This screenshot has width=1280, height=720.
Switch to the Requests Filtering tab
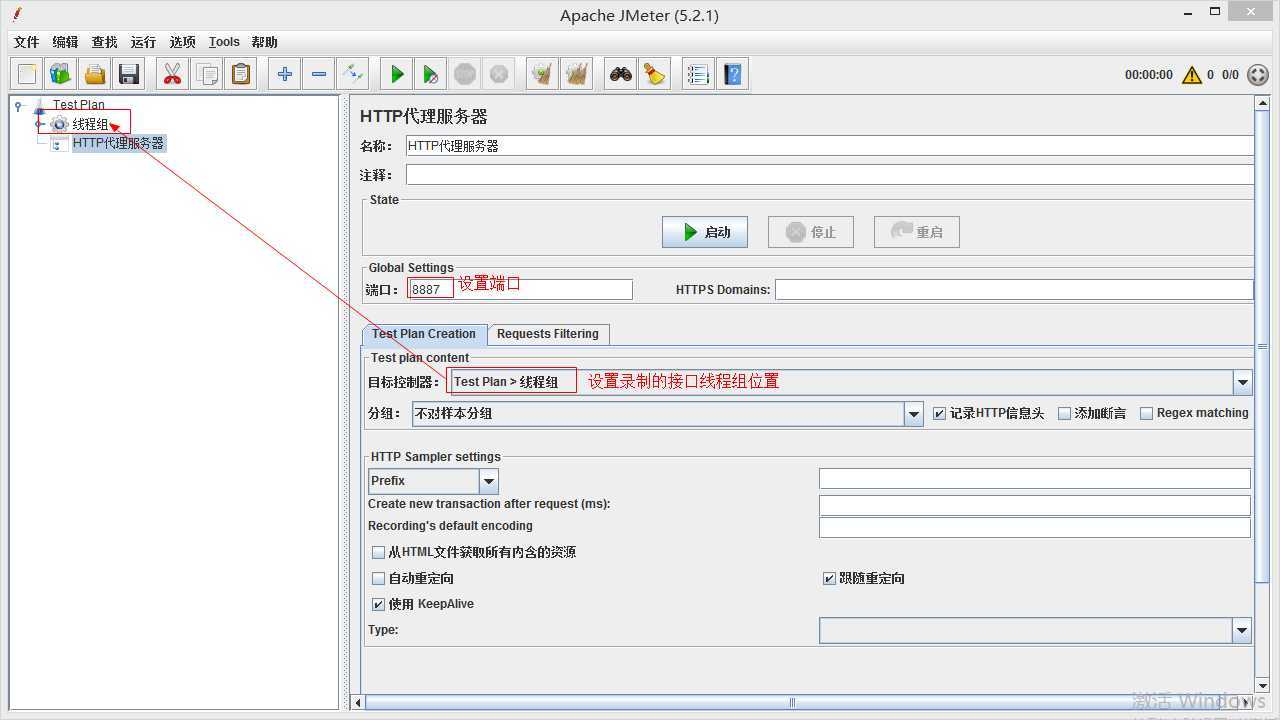(x=548, y=334)
